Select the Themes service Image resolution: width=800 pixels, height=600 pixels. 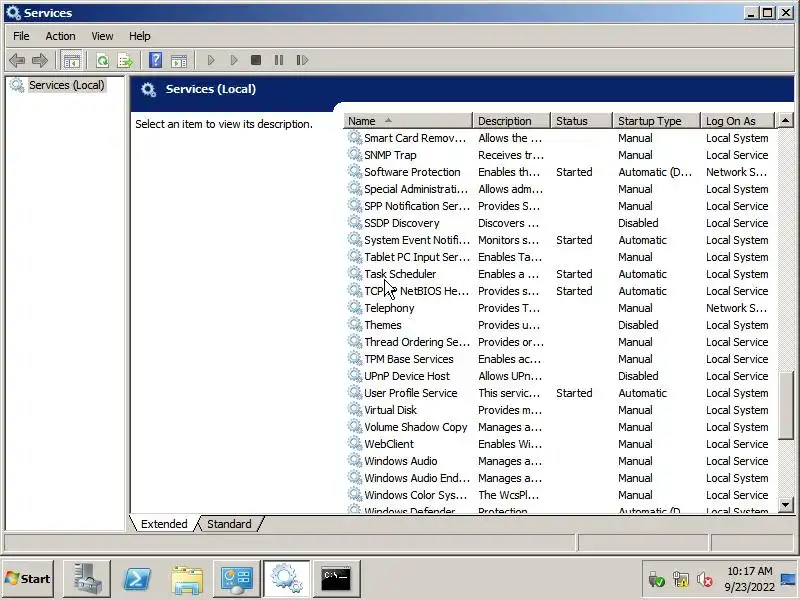(x=558, y=325)
